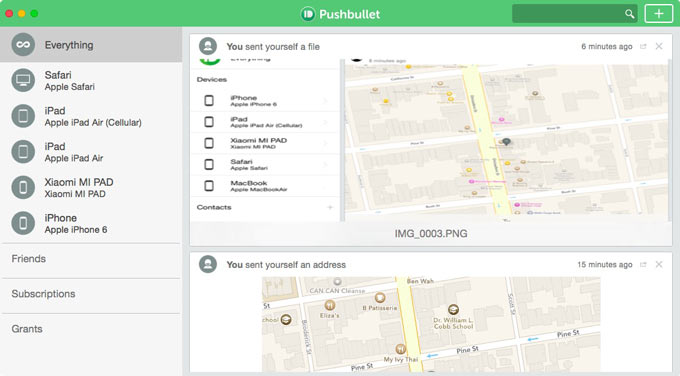Dismiss the address push from 15 minutes ago
Image resolution: width=680 pixels, height=376 pixels.
point(659,264)
